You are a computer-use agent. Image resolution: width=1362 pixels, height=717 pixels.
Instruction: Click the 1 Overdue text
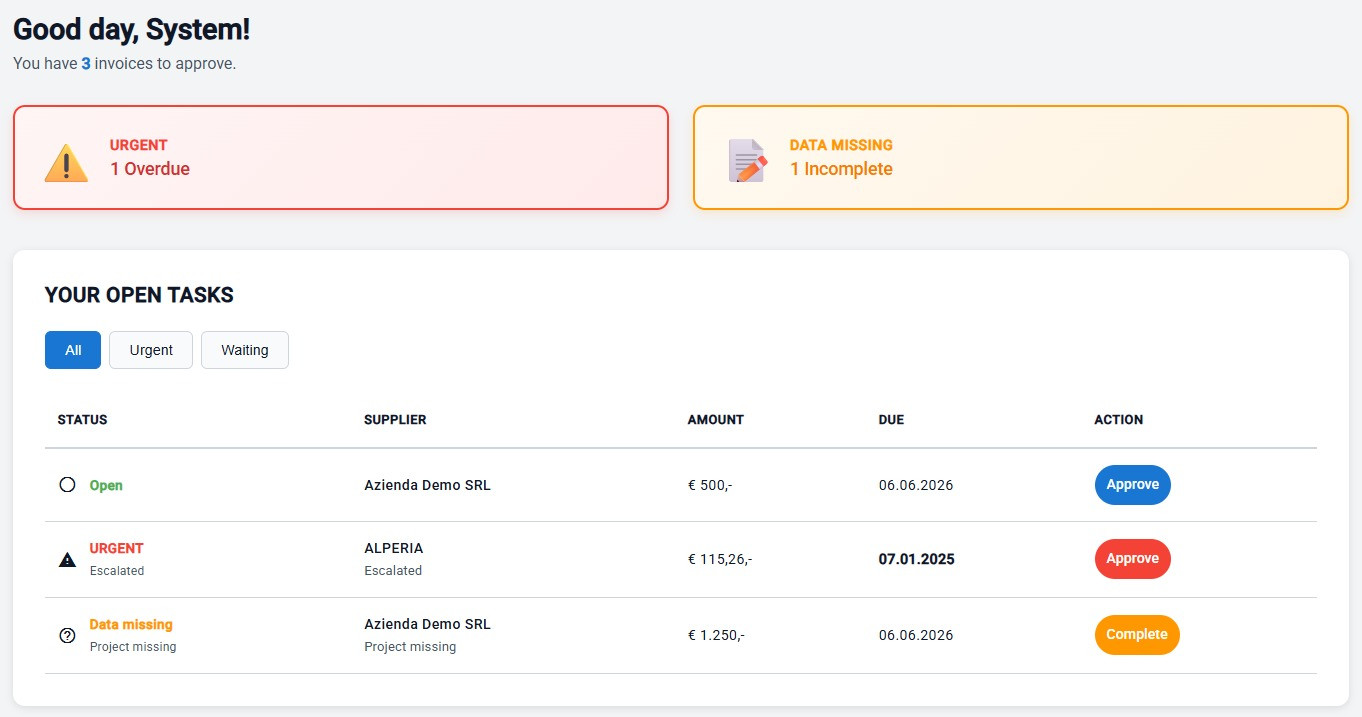[150, 169]
